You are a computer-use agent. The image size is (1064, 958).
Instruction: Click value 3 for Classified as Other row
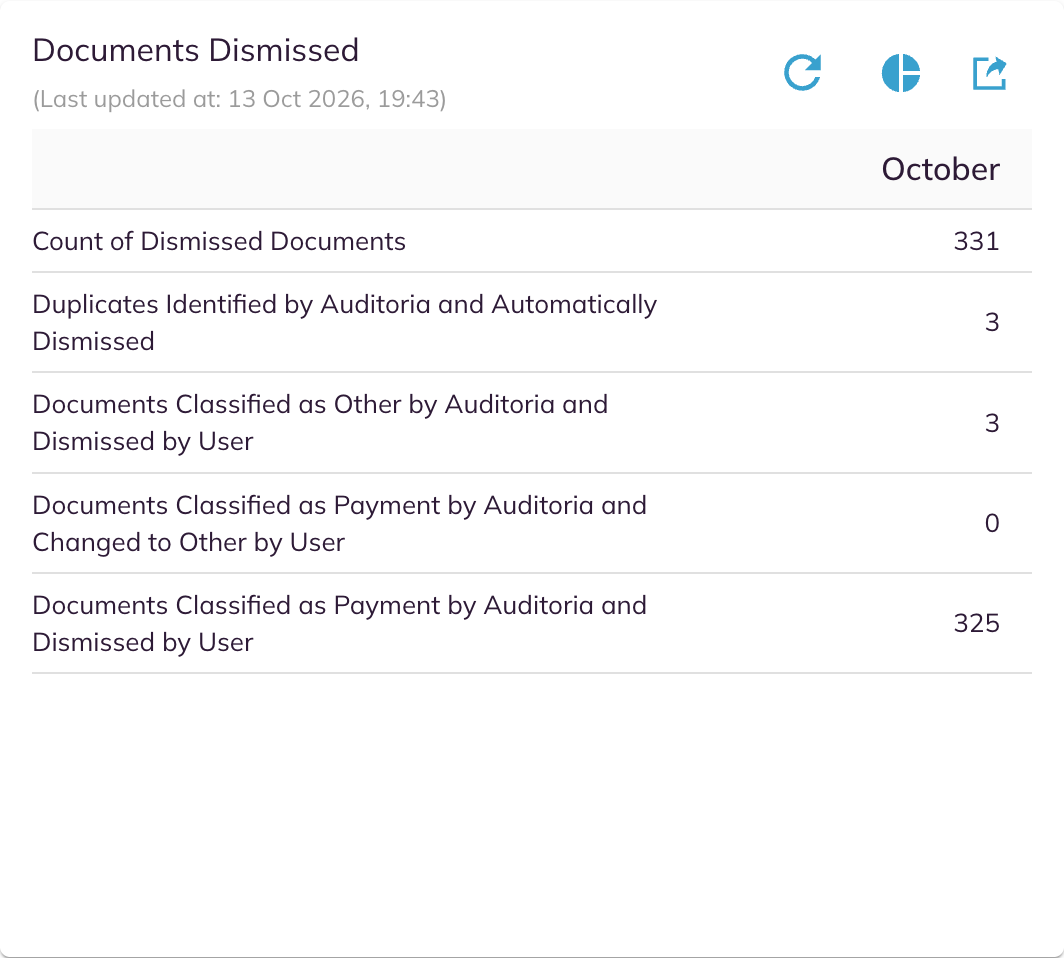pos(992,423)
